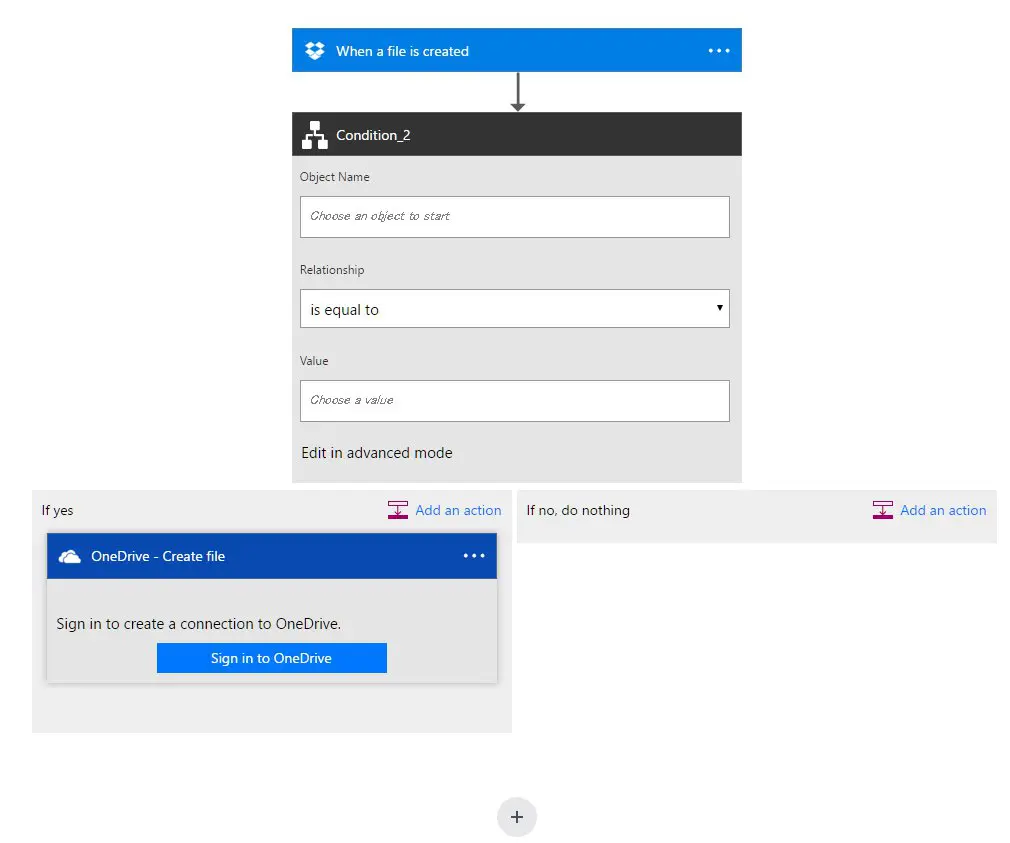
Task: Open the Relationship 'is equal to' dropdown
Action: coord(515,308)
